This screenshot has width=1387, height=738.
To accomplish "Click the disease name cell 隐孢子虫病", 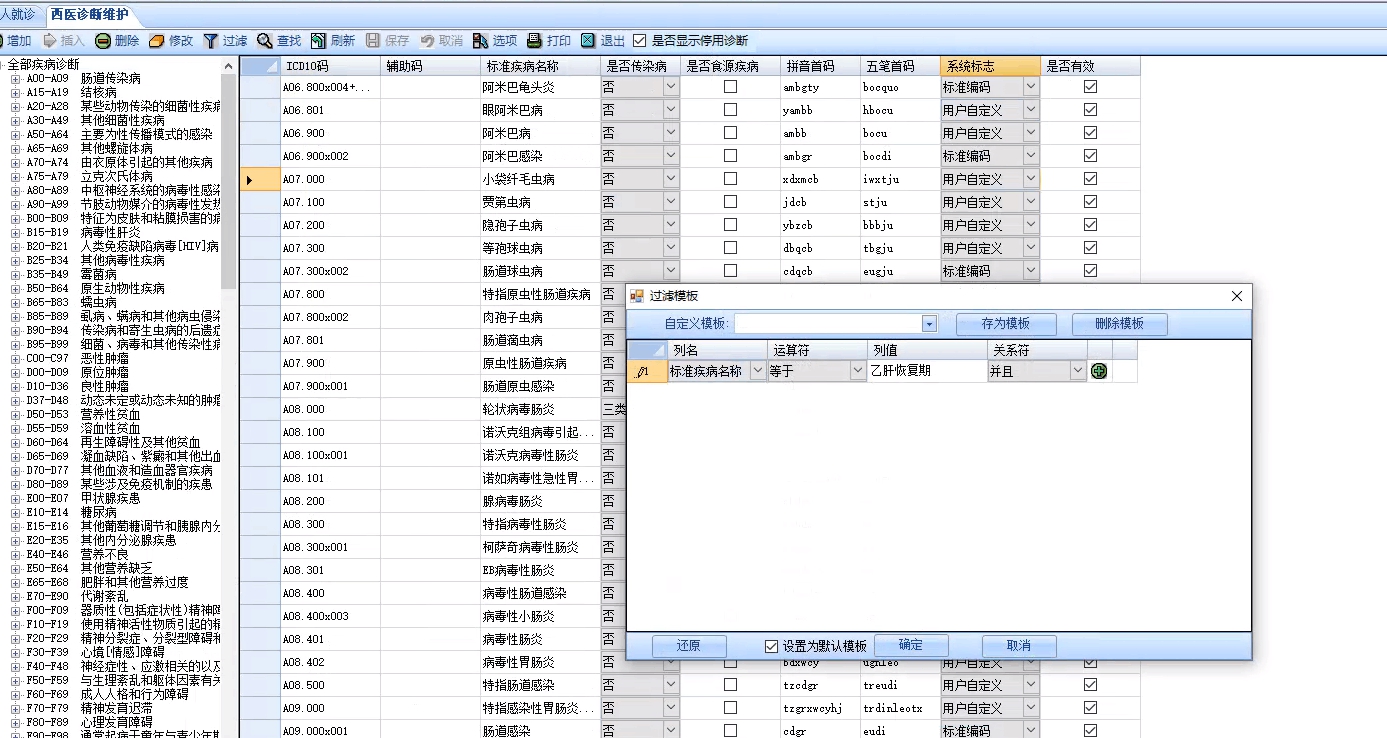I will point(540,225).
